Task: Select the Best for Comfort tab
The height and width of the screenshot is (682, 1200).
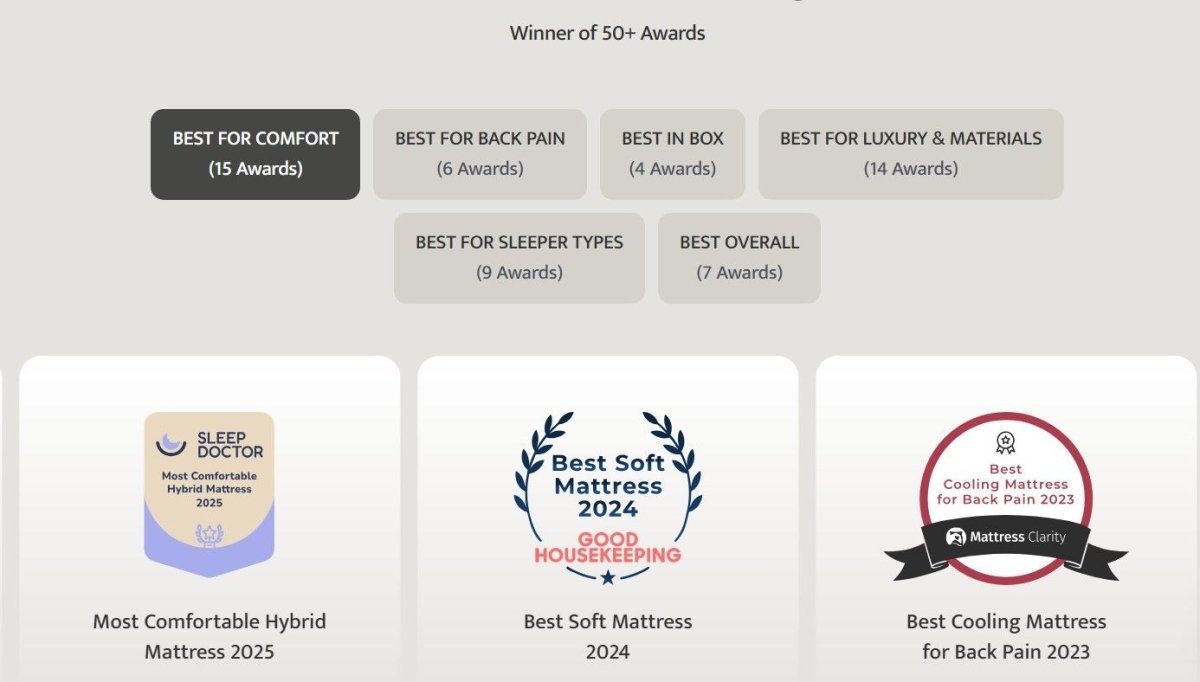Action: point(255,154)
